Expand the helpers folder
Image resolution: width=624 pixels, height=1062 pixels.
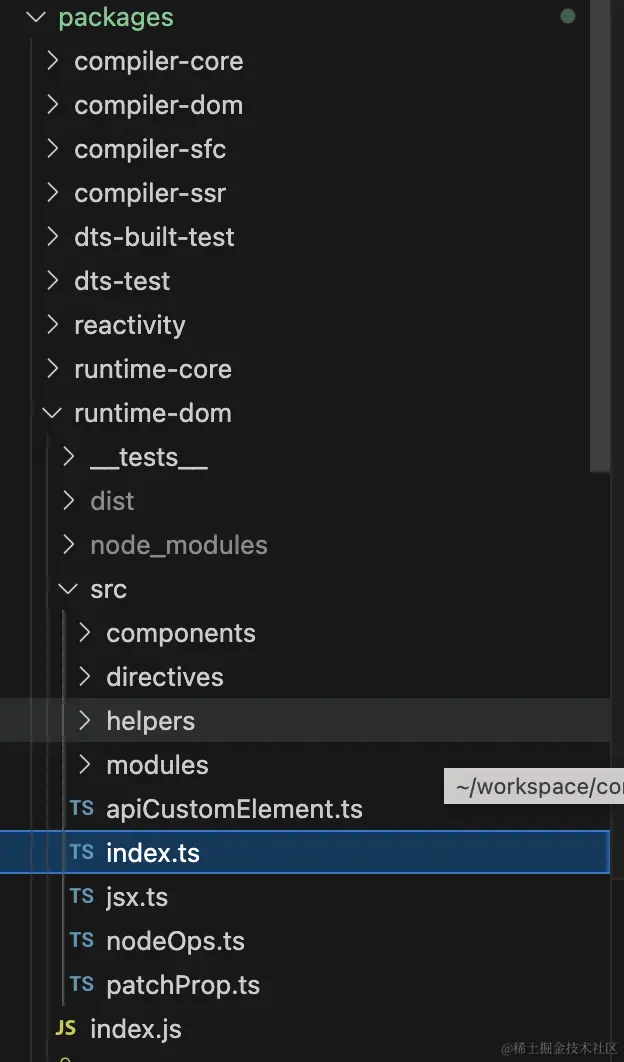point(84,721)
